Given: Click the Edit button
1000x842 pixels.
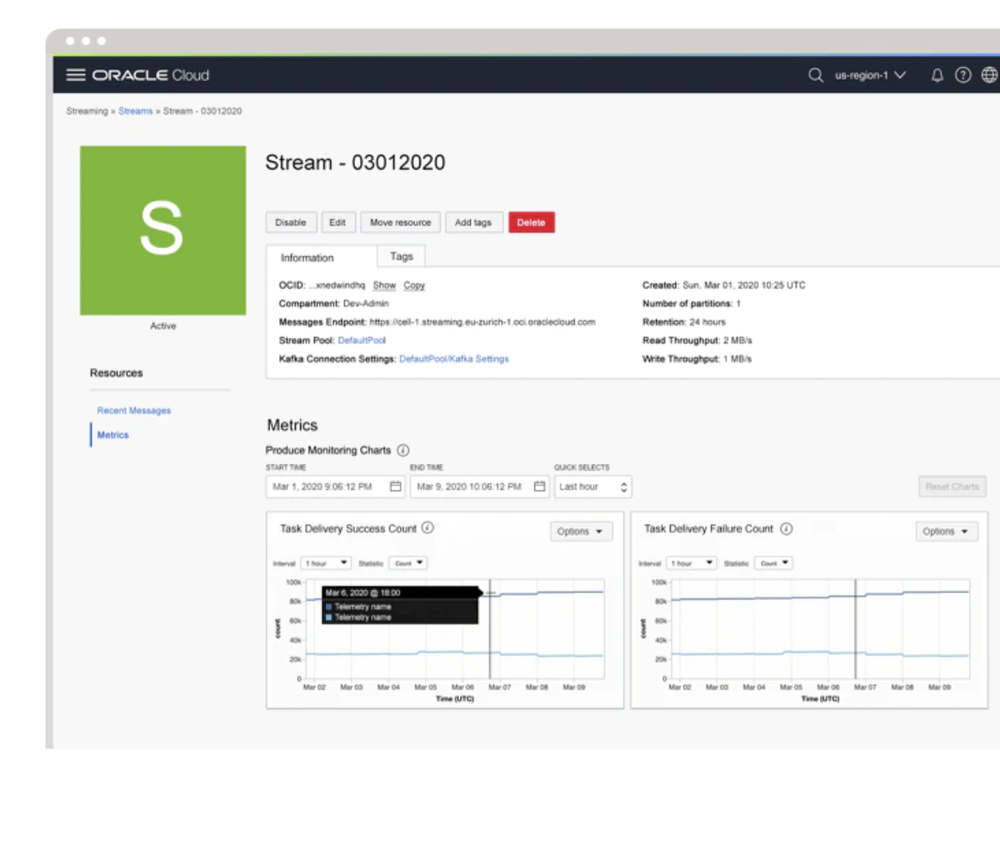Looking at the screenshot, I should coord(338,223).
